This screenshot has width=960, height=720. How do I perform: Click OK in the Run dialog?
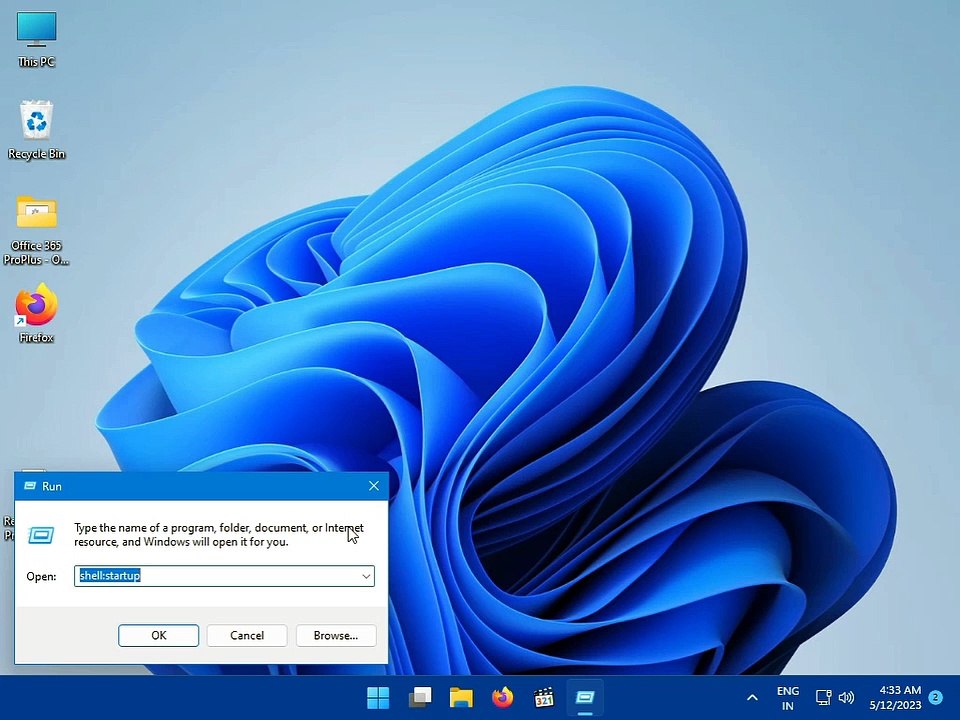click(x=159, y=636)
